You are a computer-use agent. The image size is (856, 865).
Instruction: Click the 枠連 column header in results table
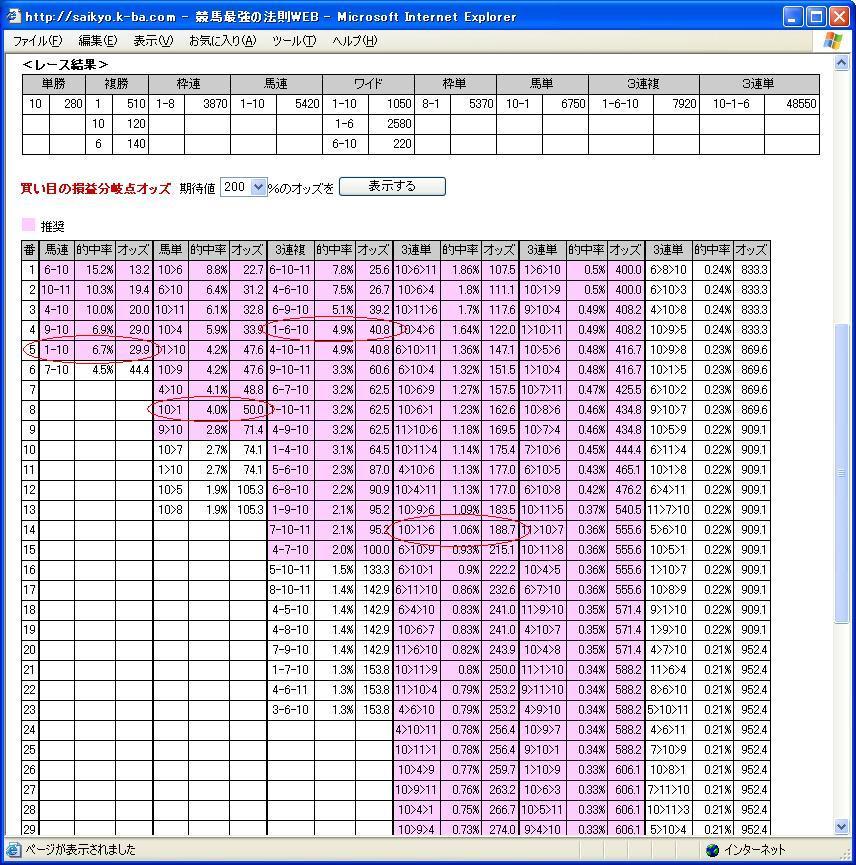coord(189,84)
